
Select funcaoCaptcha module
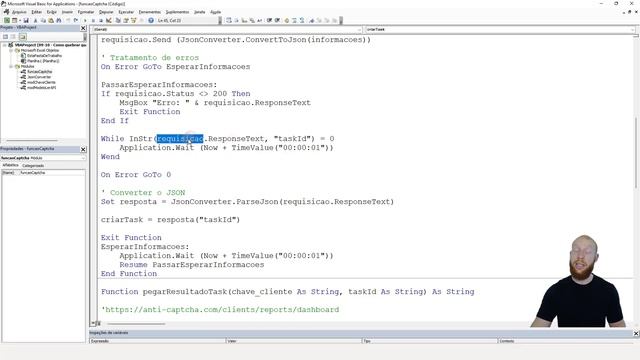(39, 71)
